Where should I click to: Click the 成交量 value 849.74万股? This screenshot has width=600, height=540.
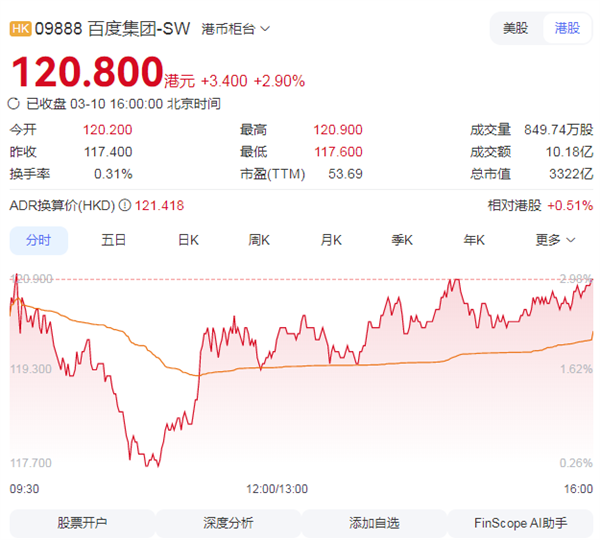(558, 130)
